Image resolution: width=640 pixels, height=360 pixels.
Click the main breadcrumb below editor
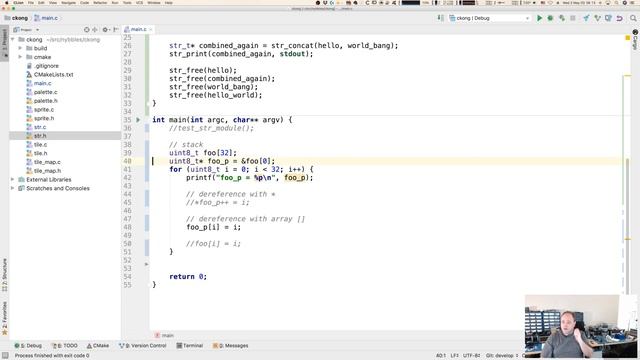tap(164, 336)
